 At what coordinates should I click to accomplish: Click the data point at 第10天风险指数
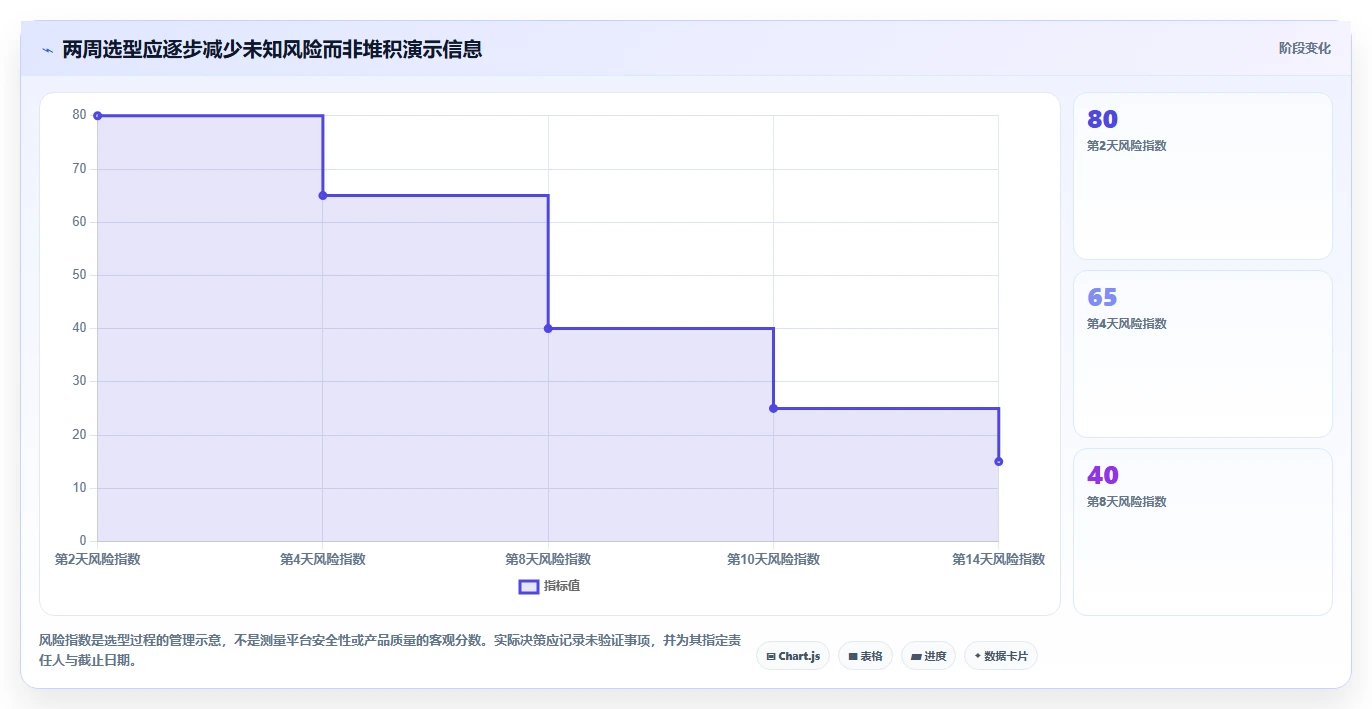773,408
